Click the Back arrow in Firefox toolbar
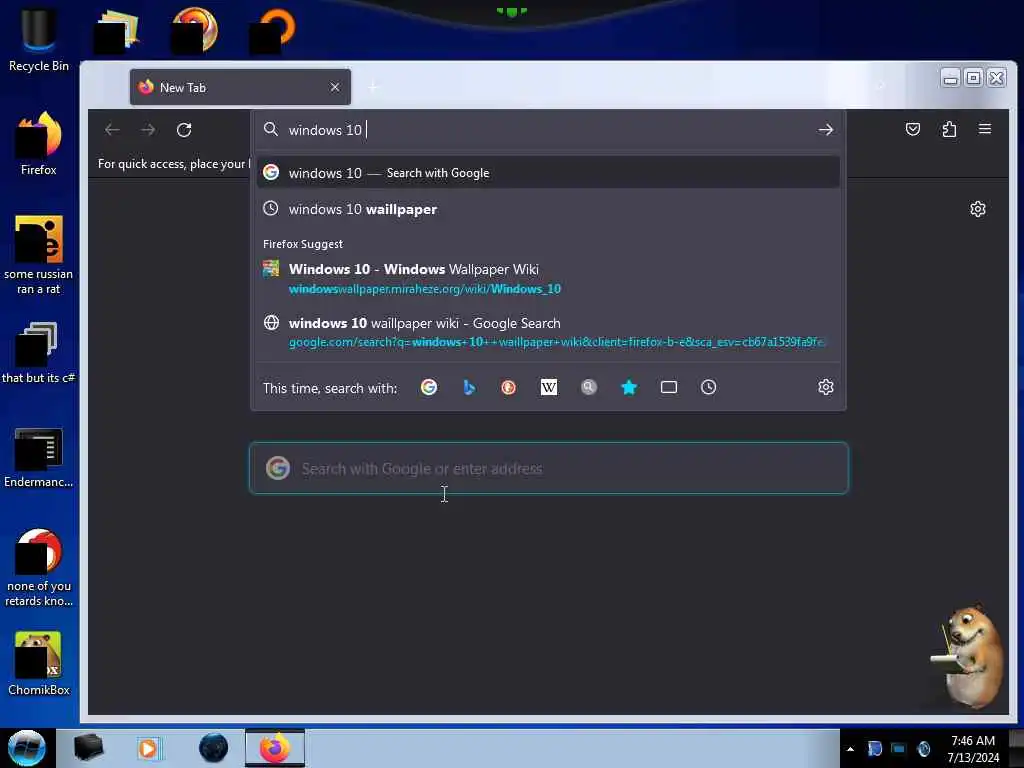Image resolution: width=1024 pixels, height=768 pixels. click(112, 130)
